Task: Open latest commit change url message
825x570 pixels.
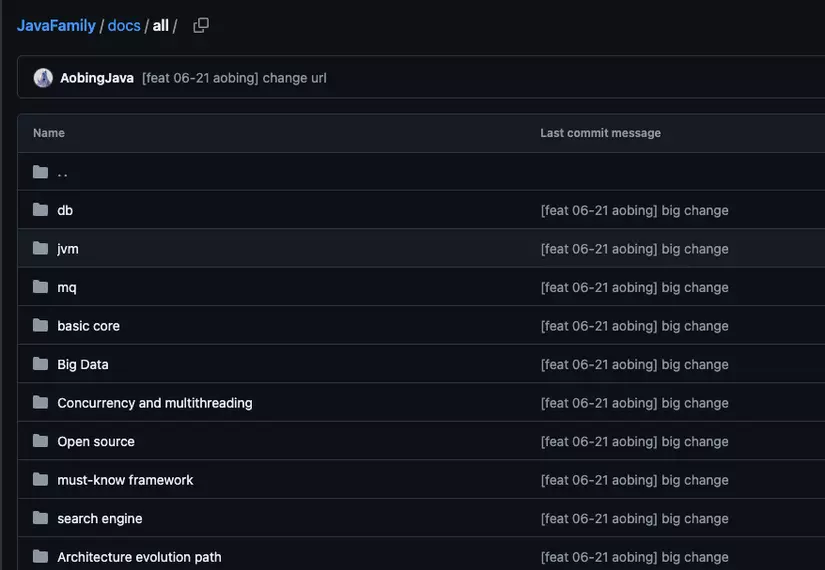Action: 234,78
